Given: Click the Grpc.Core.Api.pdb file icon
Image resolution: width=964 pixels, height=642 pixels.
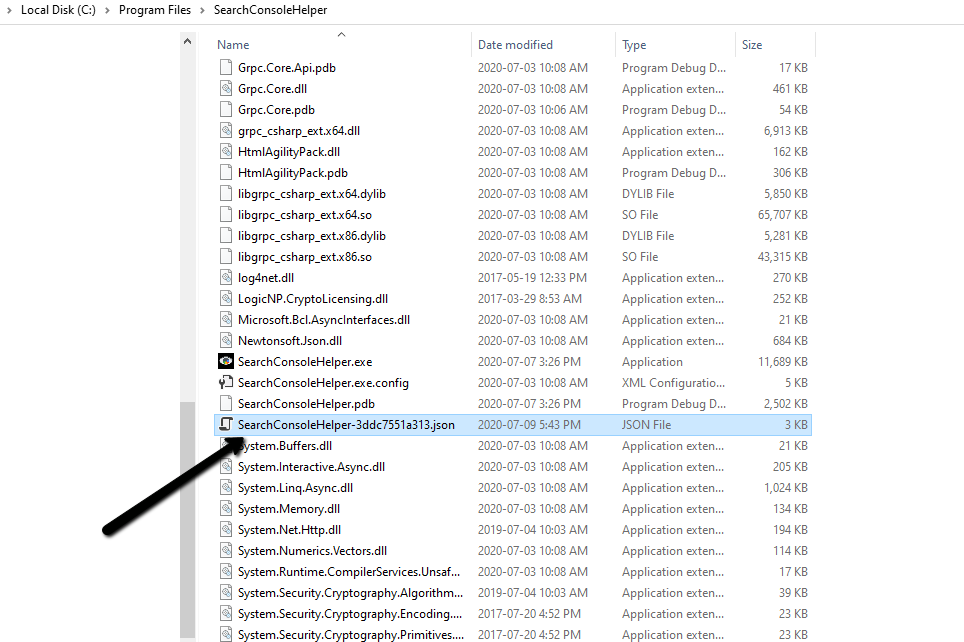Looking at the screenshot, I should tap(226, 68).
